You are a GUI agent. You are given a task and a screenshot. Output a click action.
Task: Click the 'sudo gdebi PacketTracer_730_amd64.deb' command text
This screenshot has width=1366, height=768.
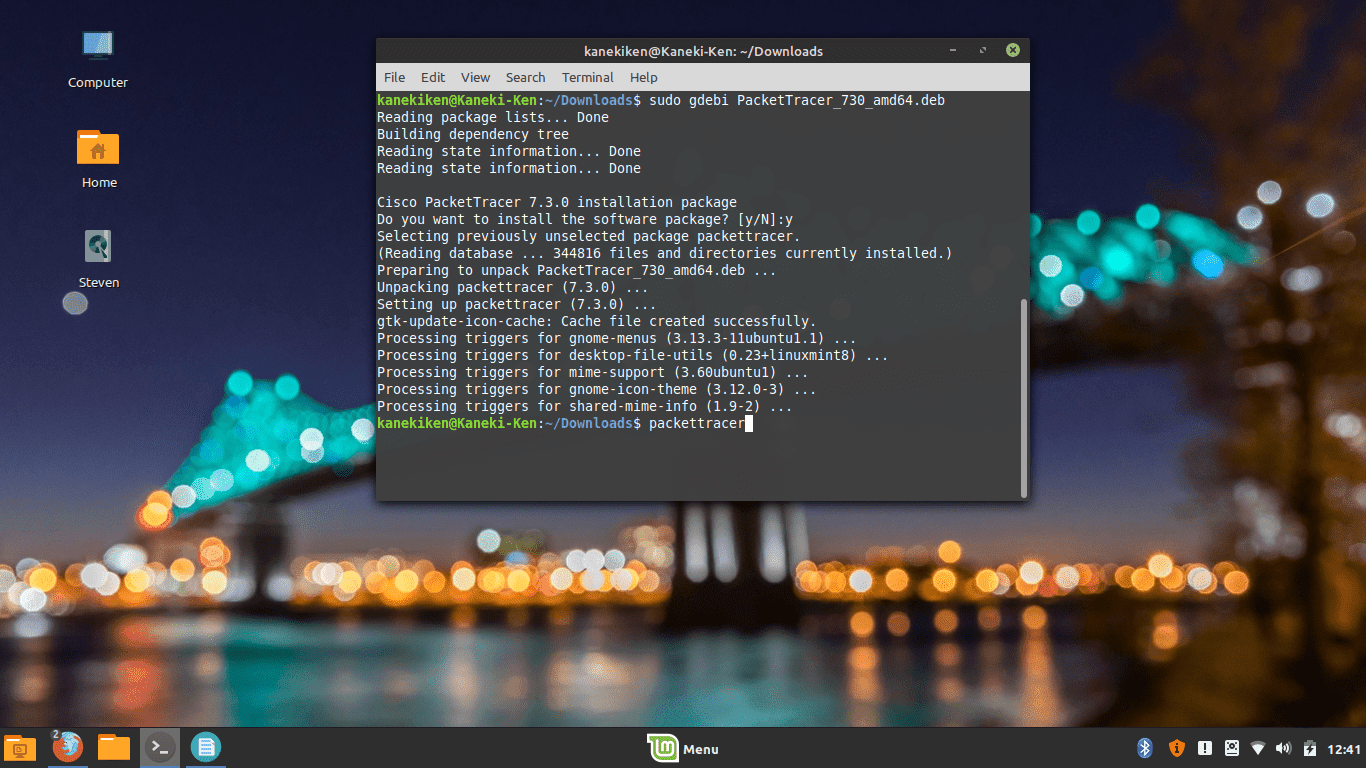tap(797, 100)
